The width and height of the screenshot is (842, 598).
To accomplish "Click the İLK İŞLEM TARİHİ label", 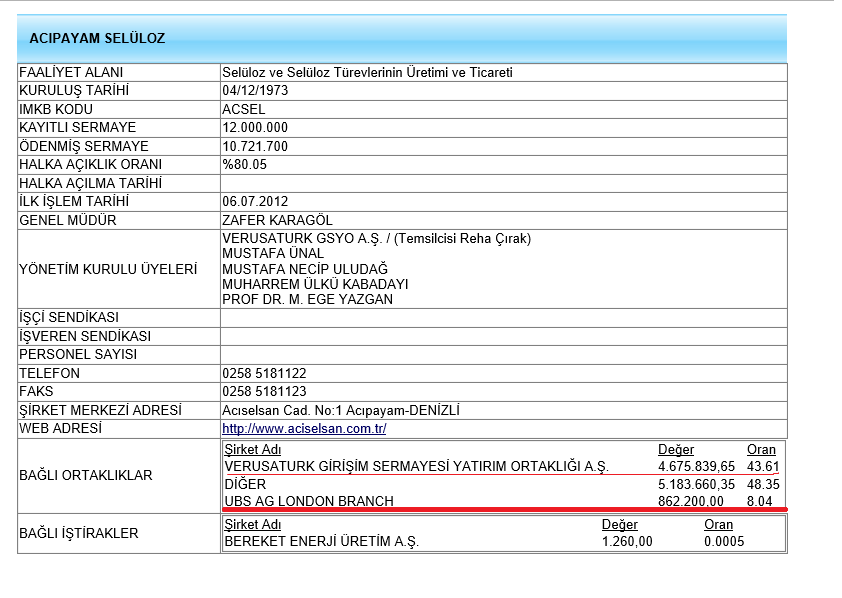I will click(74, 202).
